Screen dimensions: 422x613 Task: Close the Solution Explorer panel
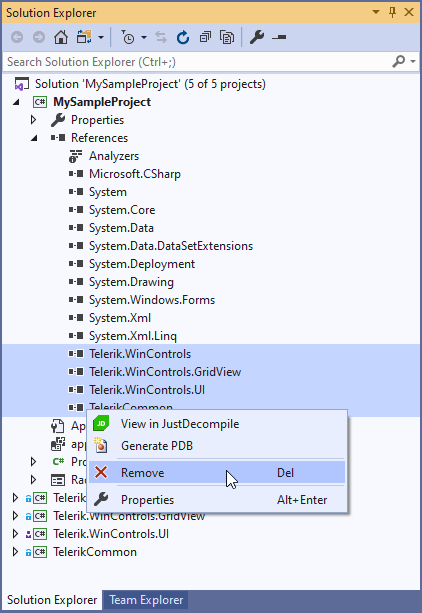click(409, 13)
